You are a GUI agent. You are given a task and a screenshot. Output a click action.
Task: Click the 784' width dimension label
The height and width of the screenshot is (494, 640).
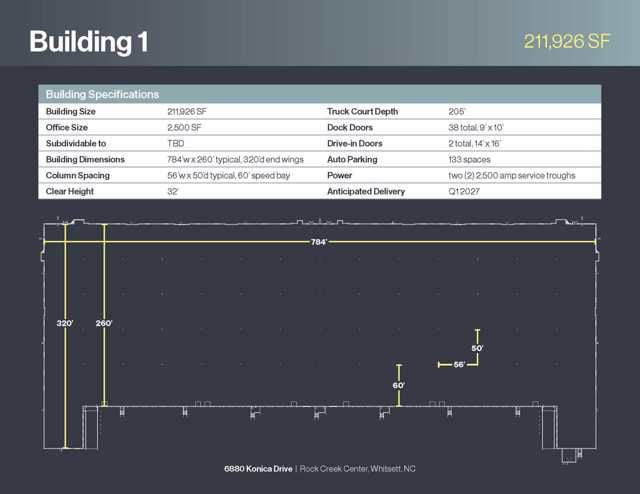pos(320,242)
